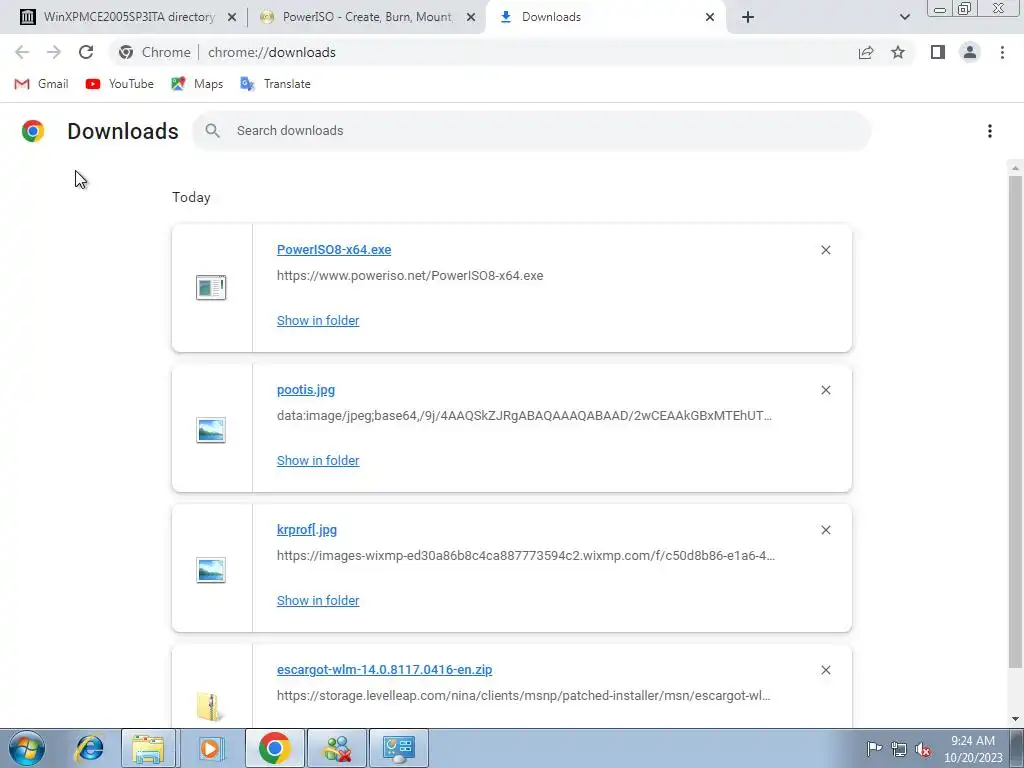Reload the downloads page
The height and width of the screenshot is (768, 1024).
(x=86, y=52)
